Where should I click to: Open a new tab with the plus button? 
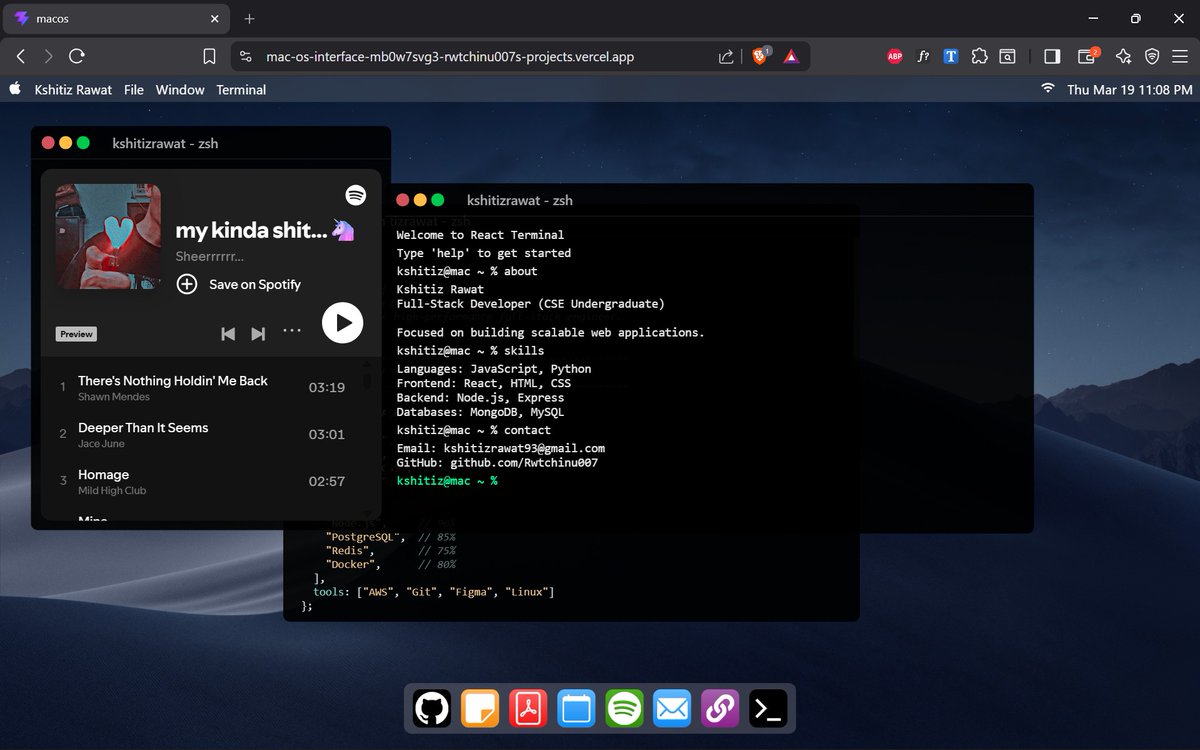250,19
